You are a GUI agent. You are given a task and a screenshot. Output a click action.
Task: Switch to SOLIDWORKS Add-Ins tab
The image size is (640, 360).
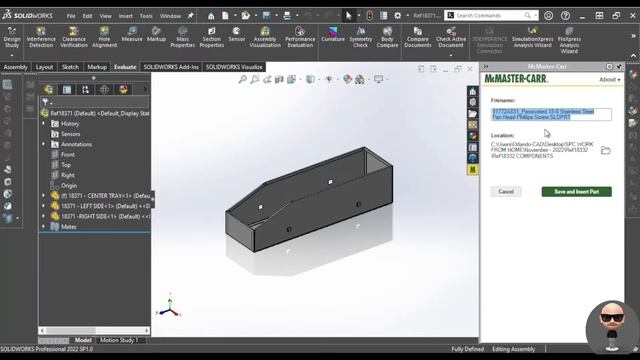point(171,67)
